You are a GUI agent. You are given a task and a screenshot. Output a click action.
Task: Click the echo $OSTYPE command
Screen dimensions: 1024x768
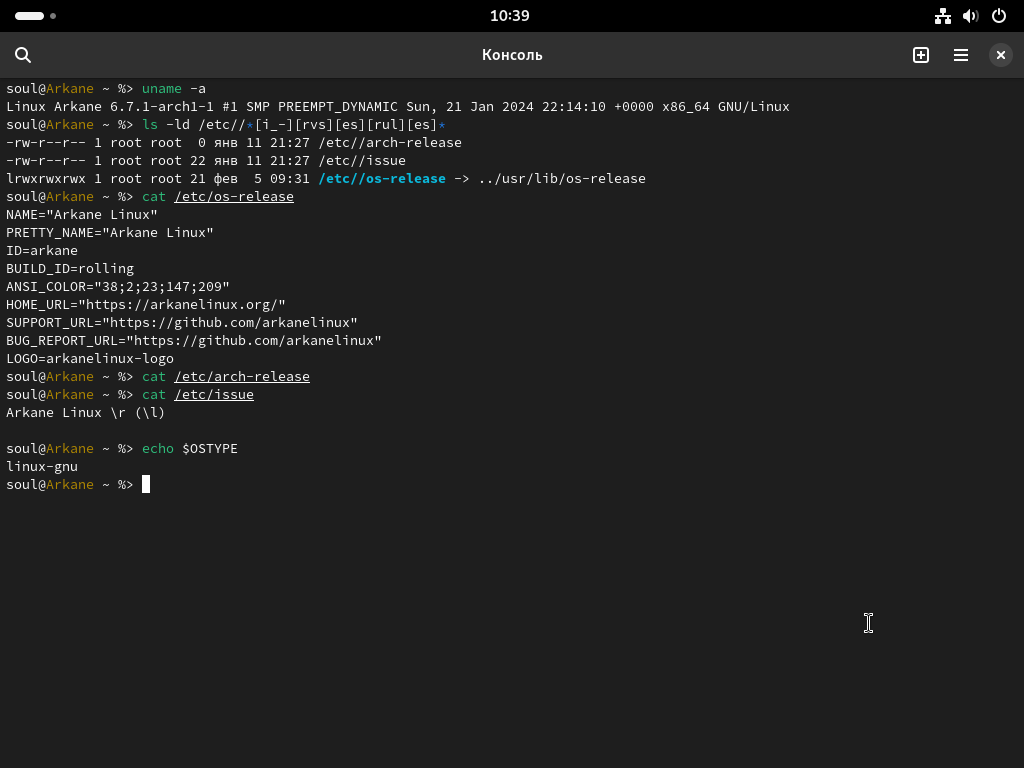[189, 449]
